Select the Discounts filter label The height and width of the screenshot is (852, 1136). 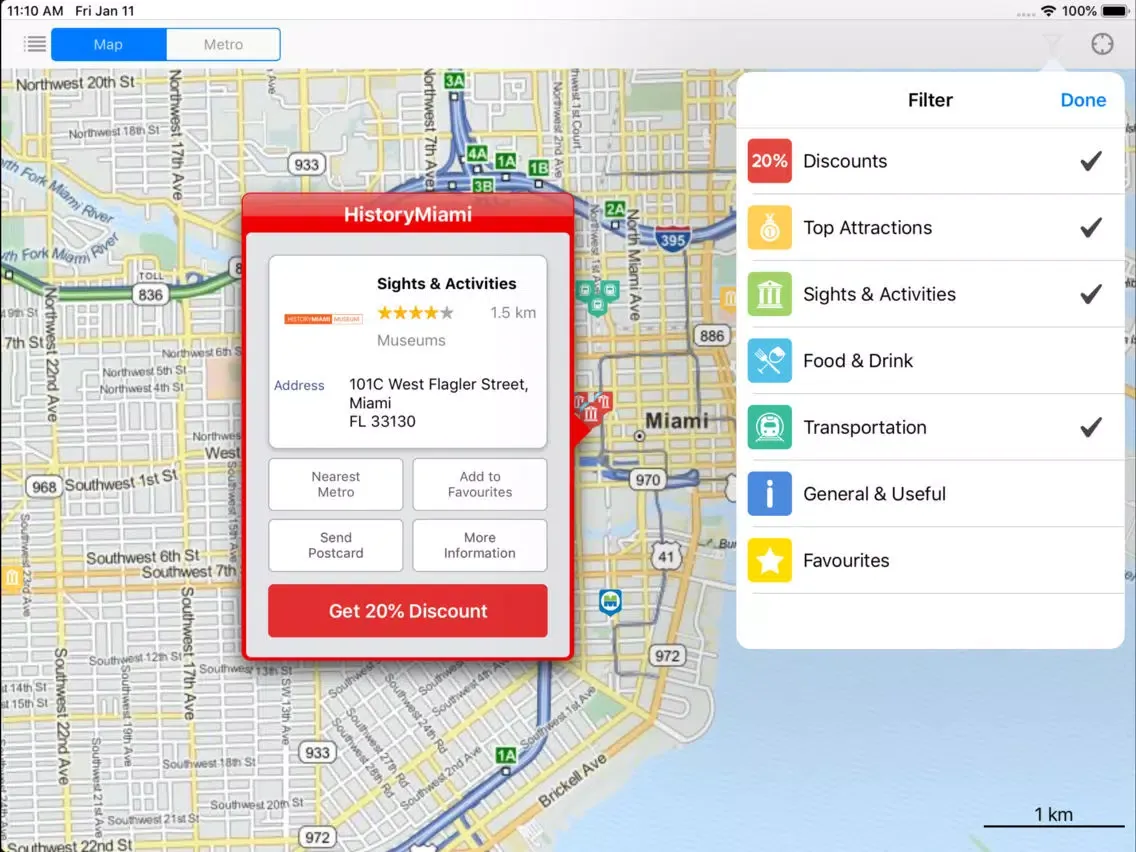(x=845, y=161)
